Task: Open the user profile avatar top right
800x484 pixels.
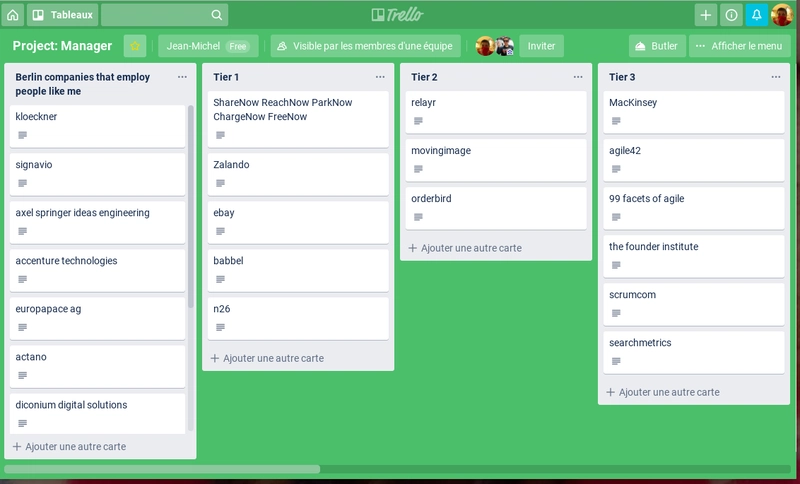Action: [x=781, y=15]
